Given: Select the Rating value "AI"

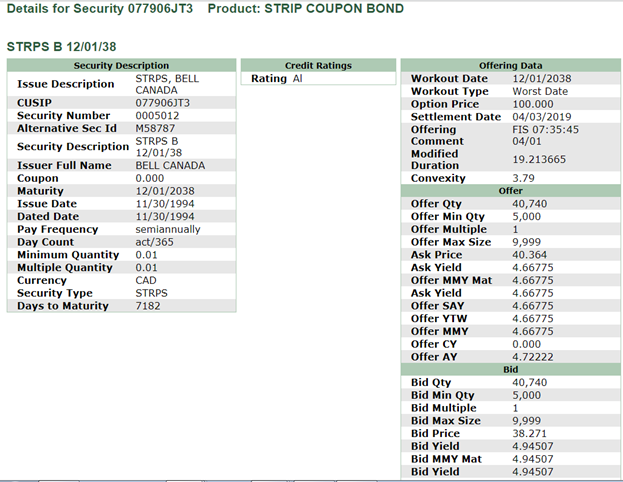Looking at the screenshot, I should click(298, 79).
